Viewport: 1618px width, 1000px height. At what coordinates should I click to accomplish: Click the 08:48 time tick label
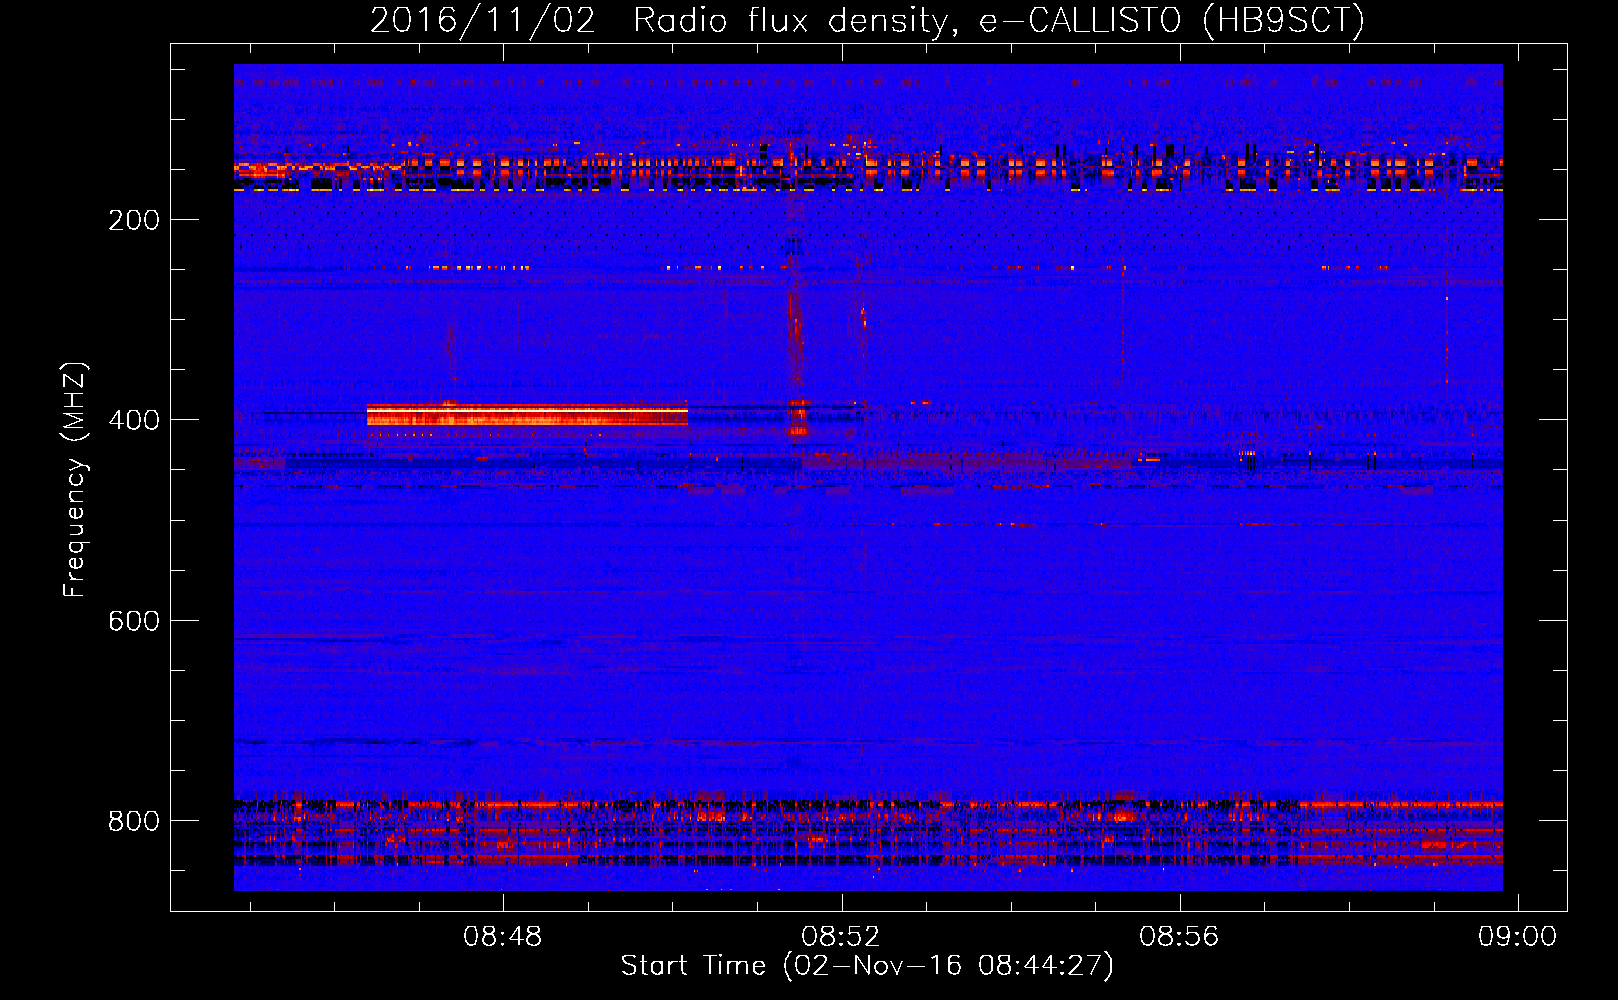click(x=503, y=937)
